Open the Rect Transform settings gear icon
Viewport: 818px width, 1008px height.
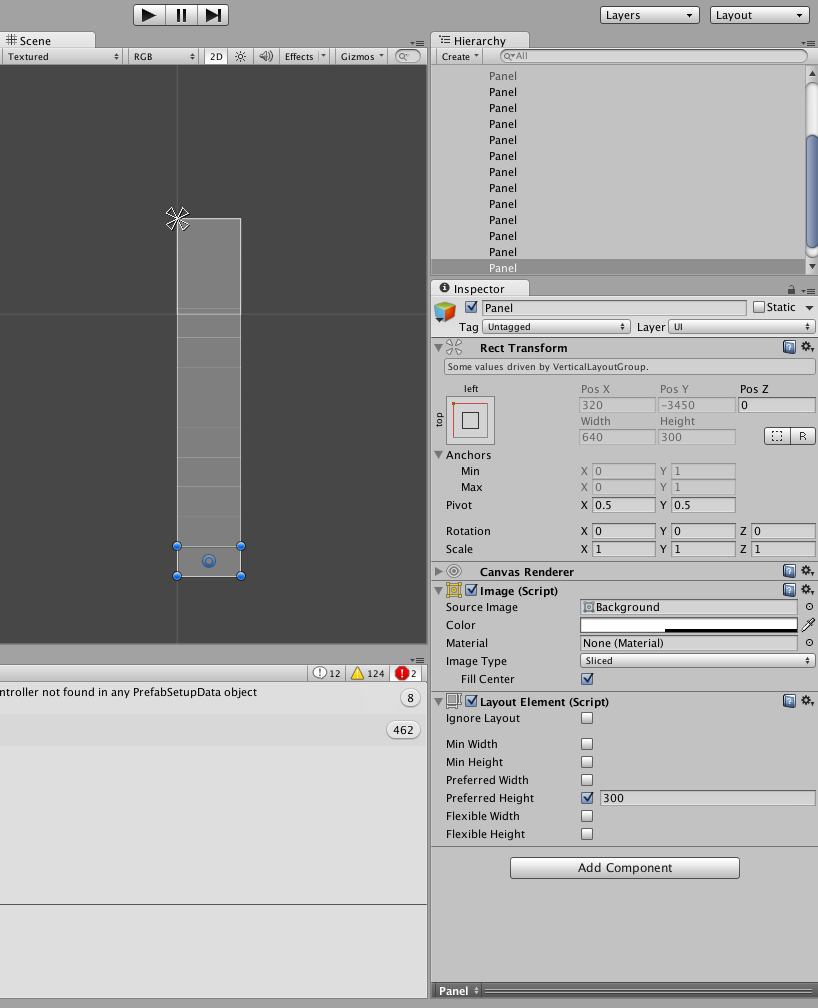(808, 346)
